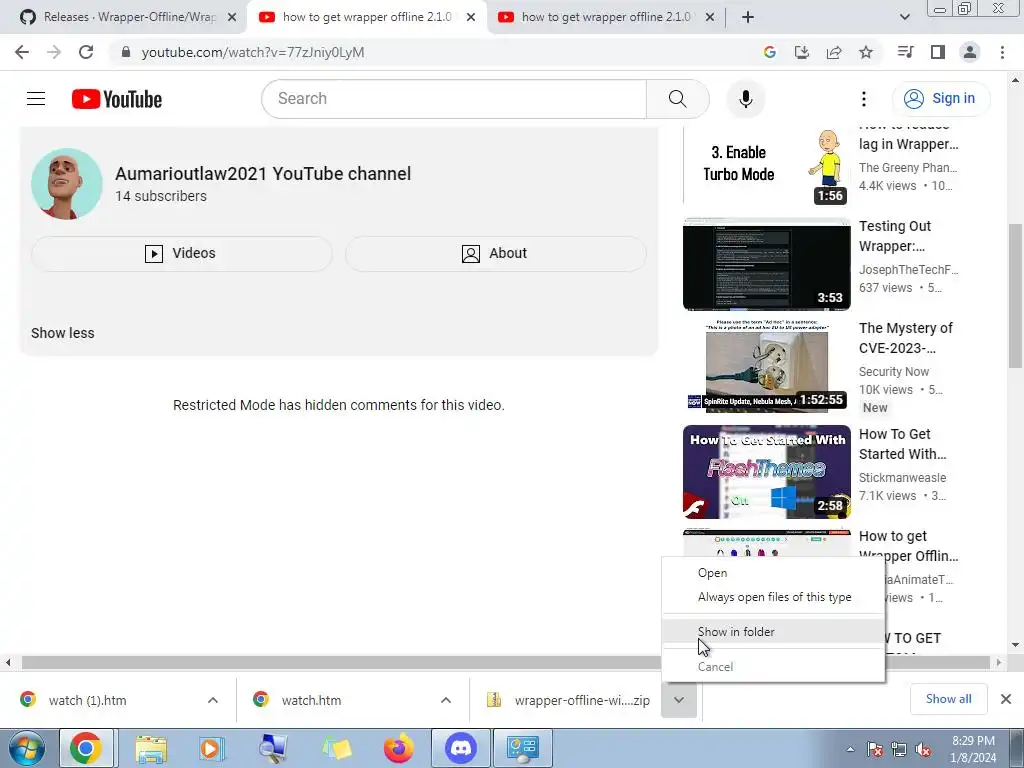Image resolution: width=1024 pixels, height=768 pixels.
Task: Open wrapper-offline zip download item
Action: [567, 700]
